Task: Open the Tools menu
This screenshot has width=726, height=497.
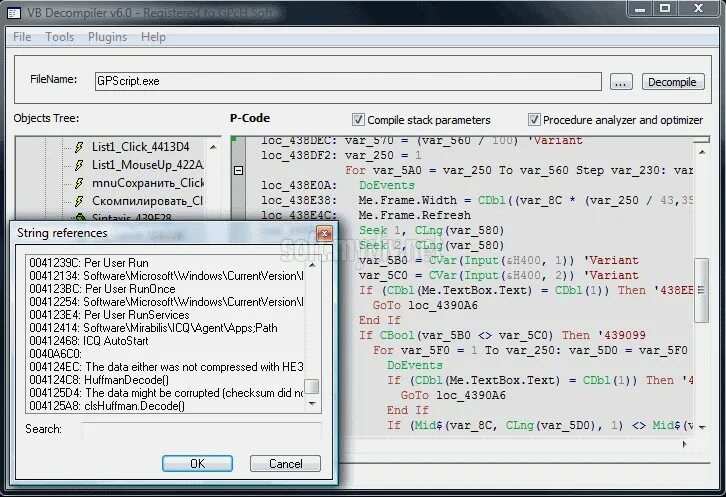Action: pyautogui.click(x=59, y=37)
